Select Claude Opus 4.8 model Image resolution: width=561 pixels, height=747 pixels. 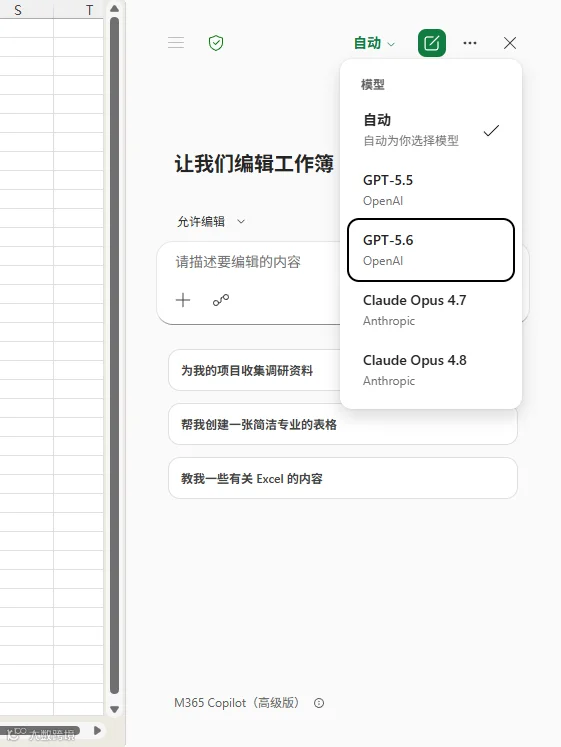tap(431, 370)
